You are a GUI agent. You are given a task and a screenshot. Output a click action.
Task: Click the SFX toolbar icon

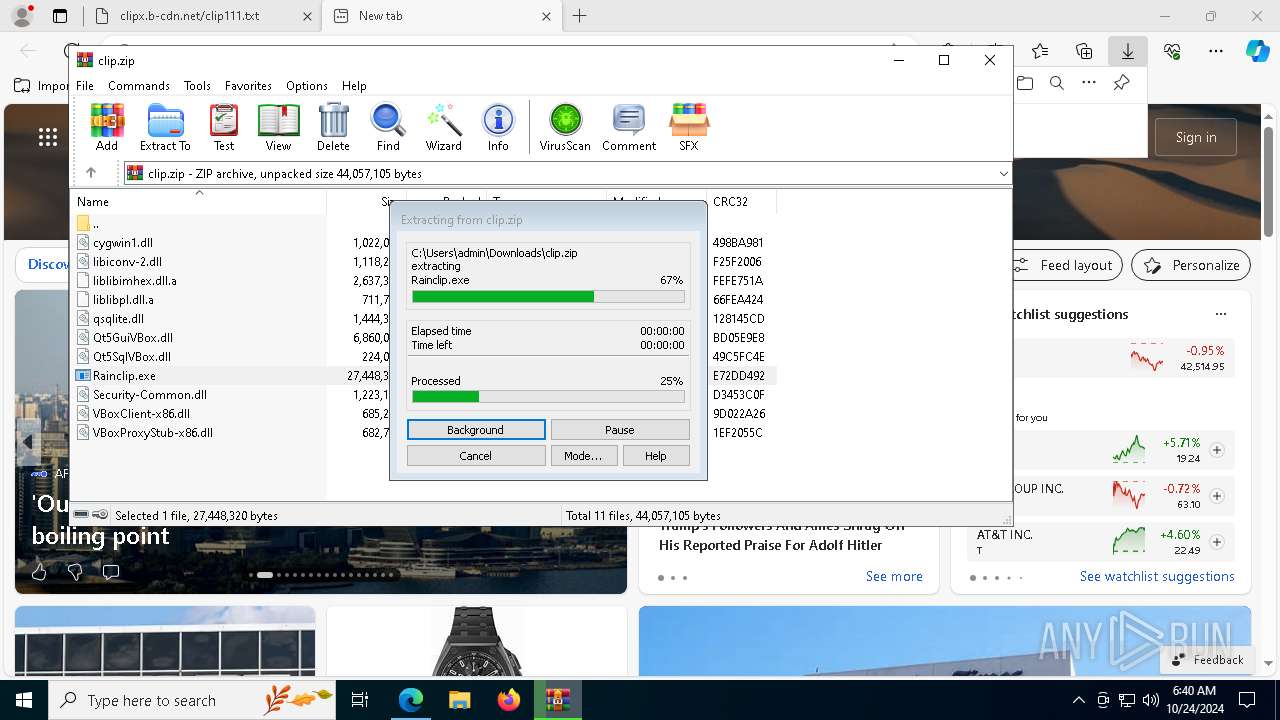[689, 127]
